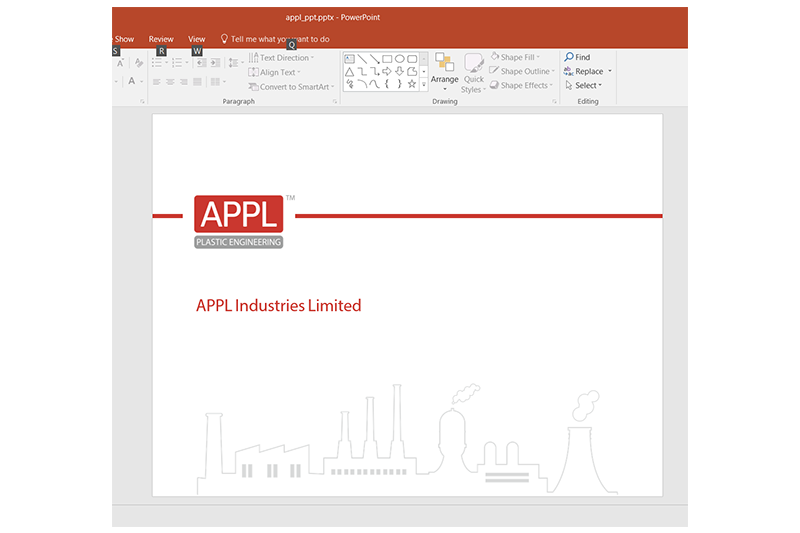
Task: Align paragraph text right
Action: (184, 82)
